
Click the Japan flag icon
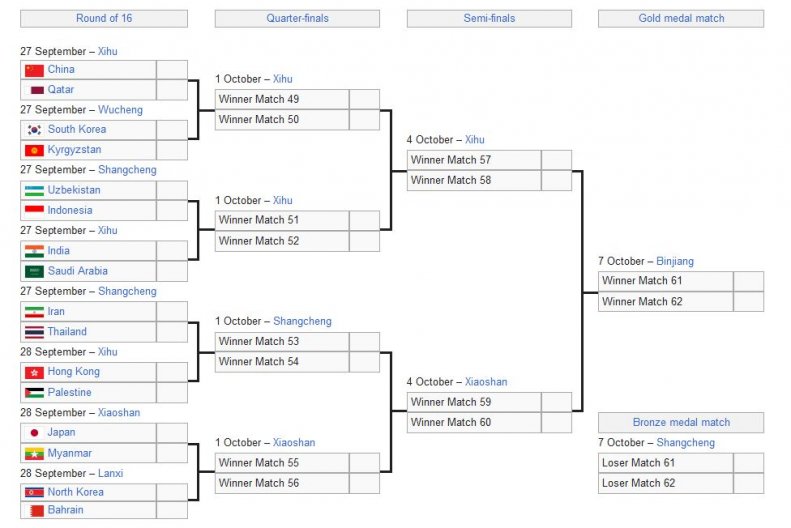tap(34, 433)
